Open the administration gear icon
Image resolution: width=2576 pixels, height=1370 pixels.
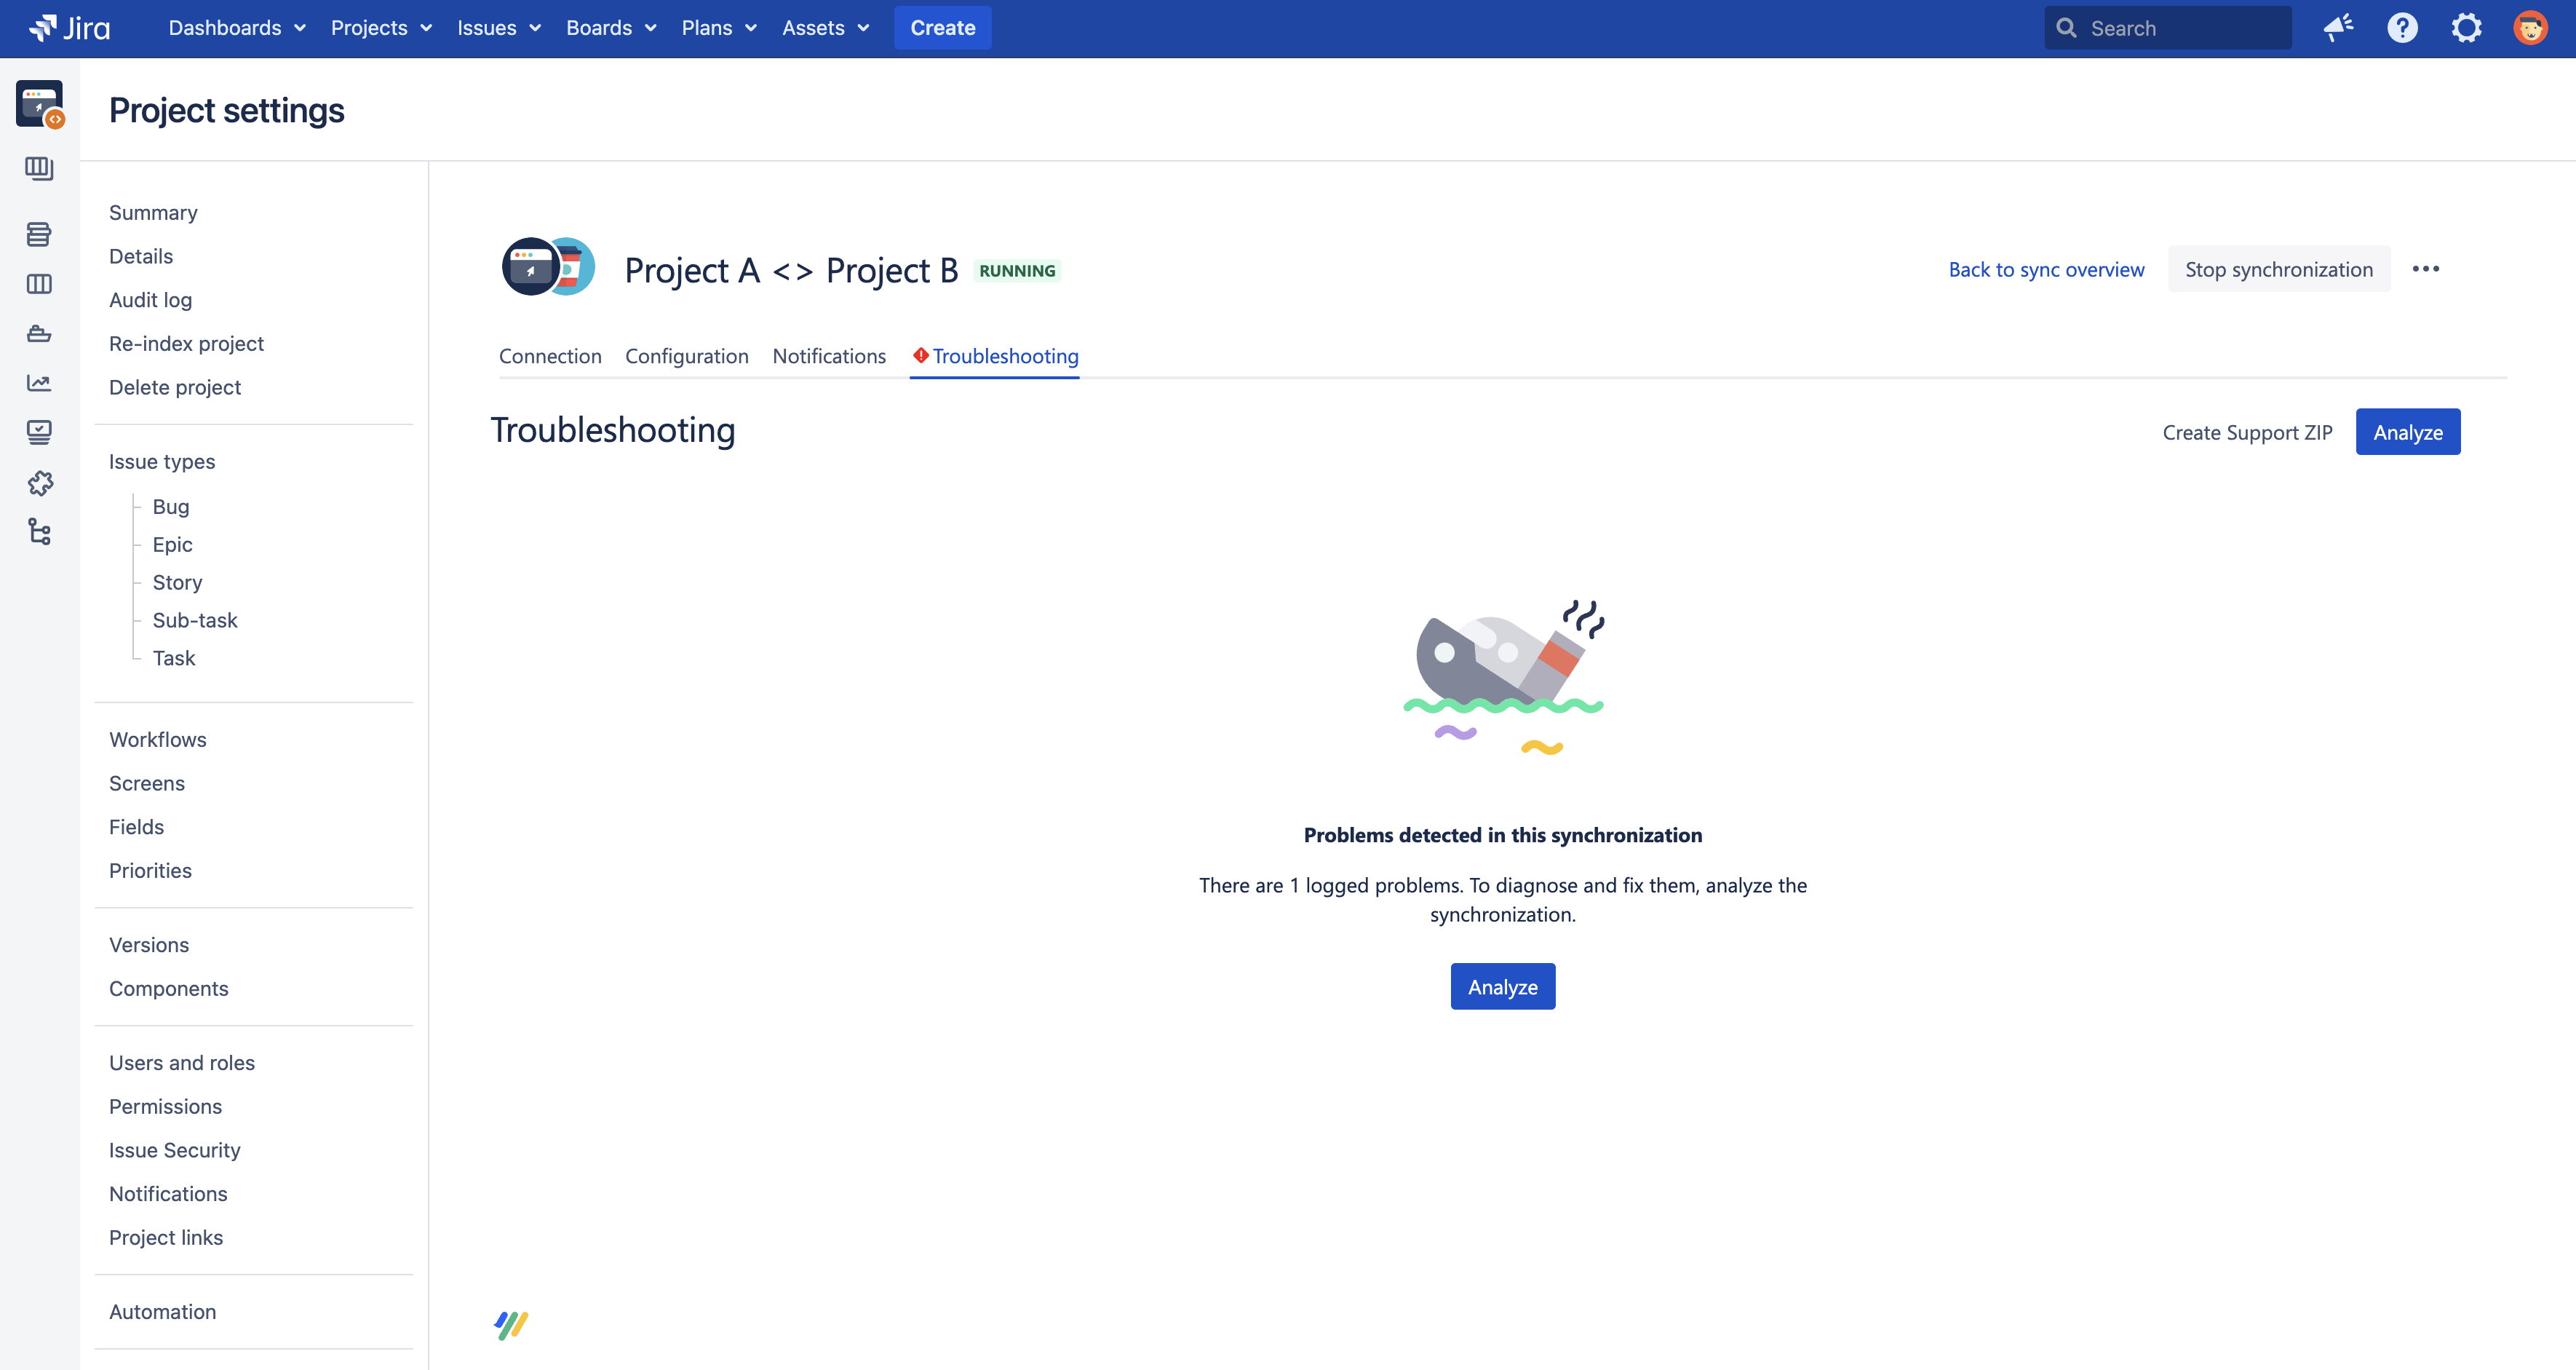click(x=2466, y=28)
